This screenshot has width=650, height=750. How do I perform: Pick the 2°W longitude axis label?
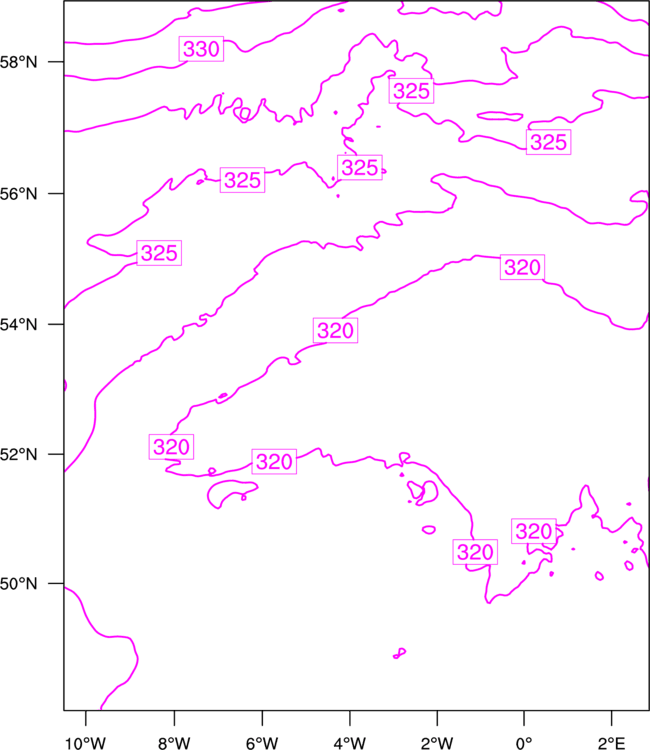click(x=437, y=743)
